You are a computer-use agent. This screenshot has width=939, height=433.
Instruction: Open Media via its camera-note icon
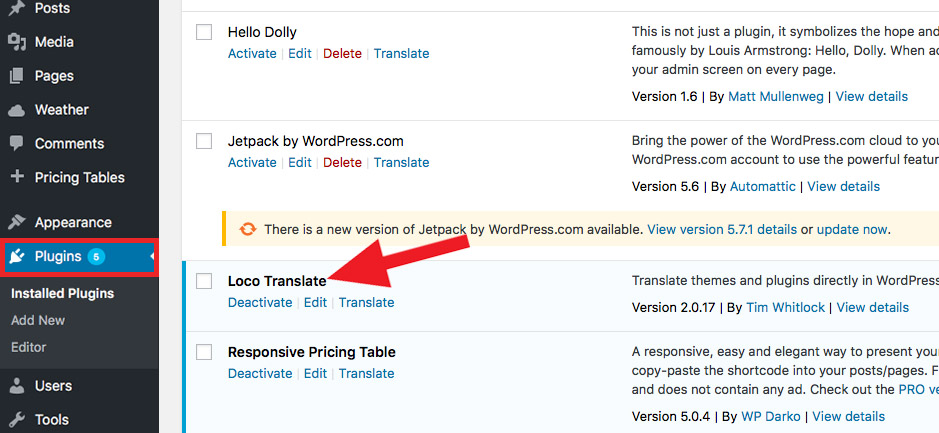[17, 42]
